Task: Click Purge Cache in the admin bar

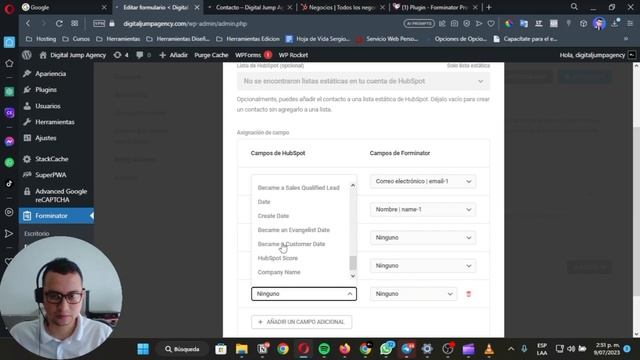Action: (x=211, y=55)
